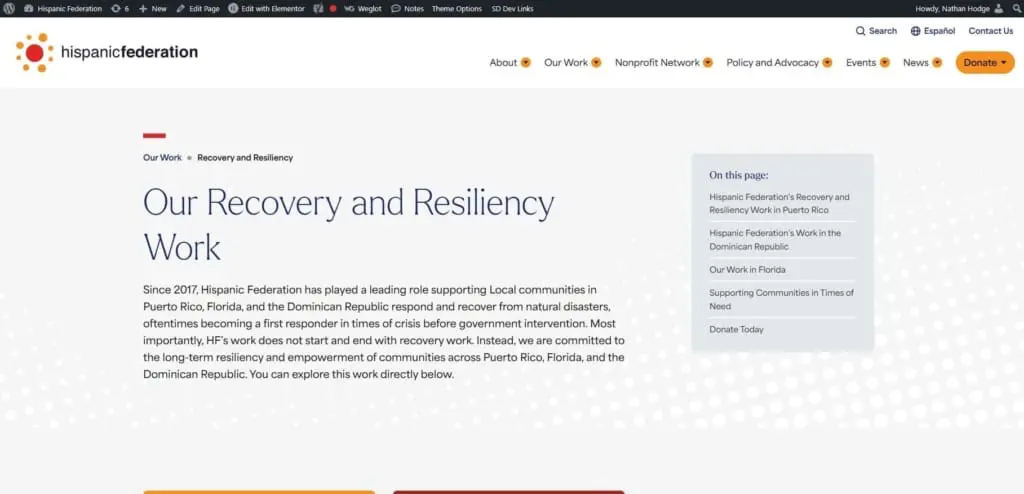Click the WordPress logo in admin bar
This screenshot has width=1024, height=494.
click(10, 8)
